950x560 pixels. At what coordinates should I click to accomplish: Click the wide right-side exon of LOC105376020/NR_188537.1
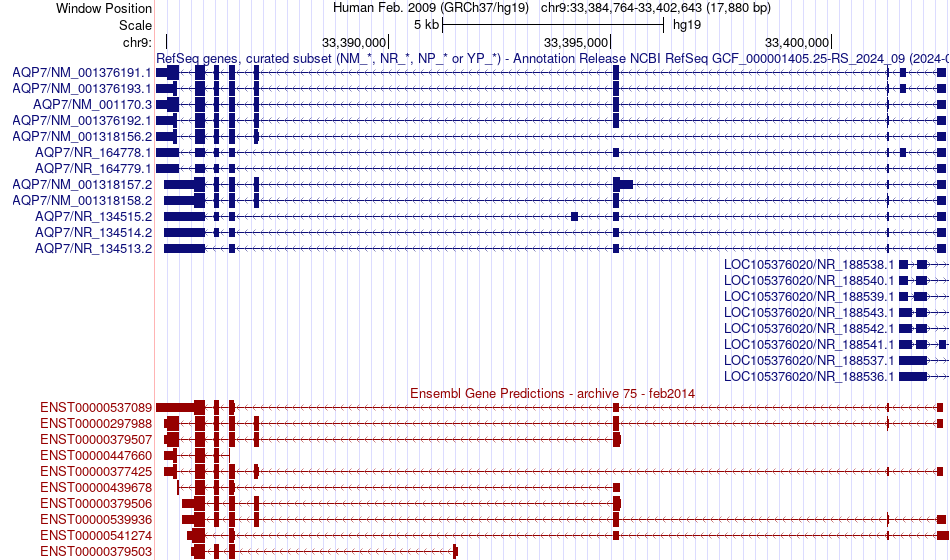(913, 361)
